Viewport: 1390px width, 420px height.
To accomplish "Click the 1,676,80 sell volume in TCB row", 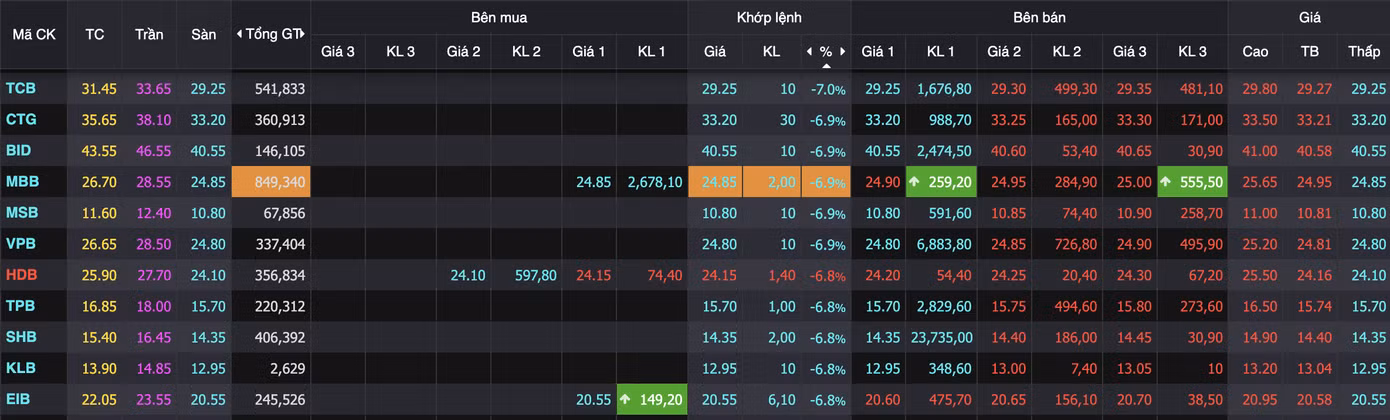I will (943, 88).
